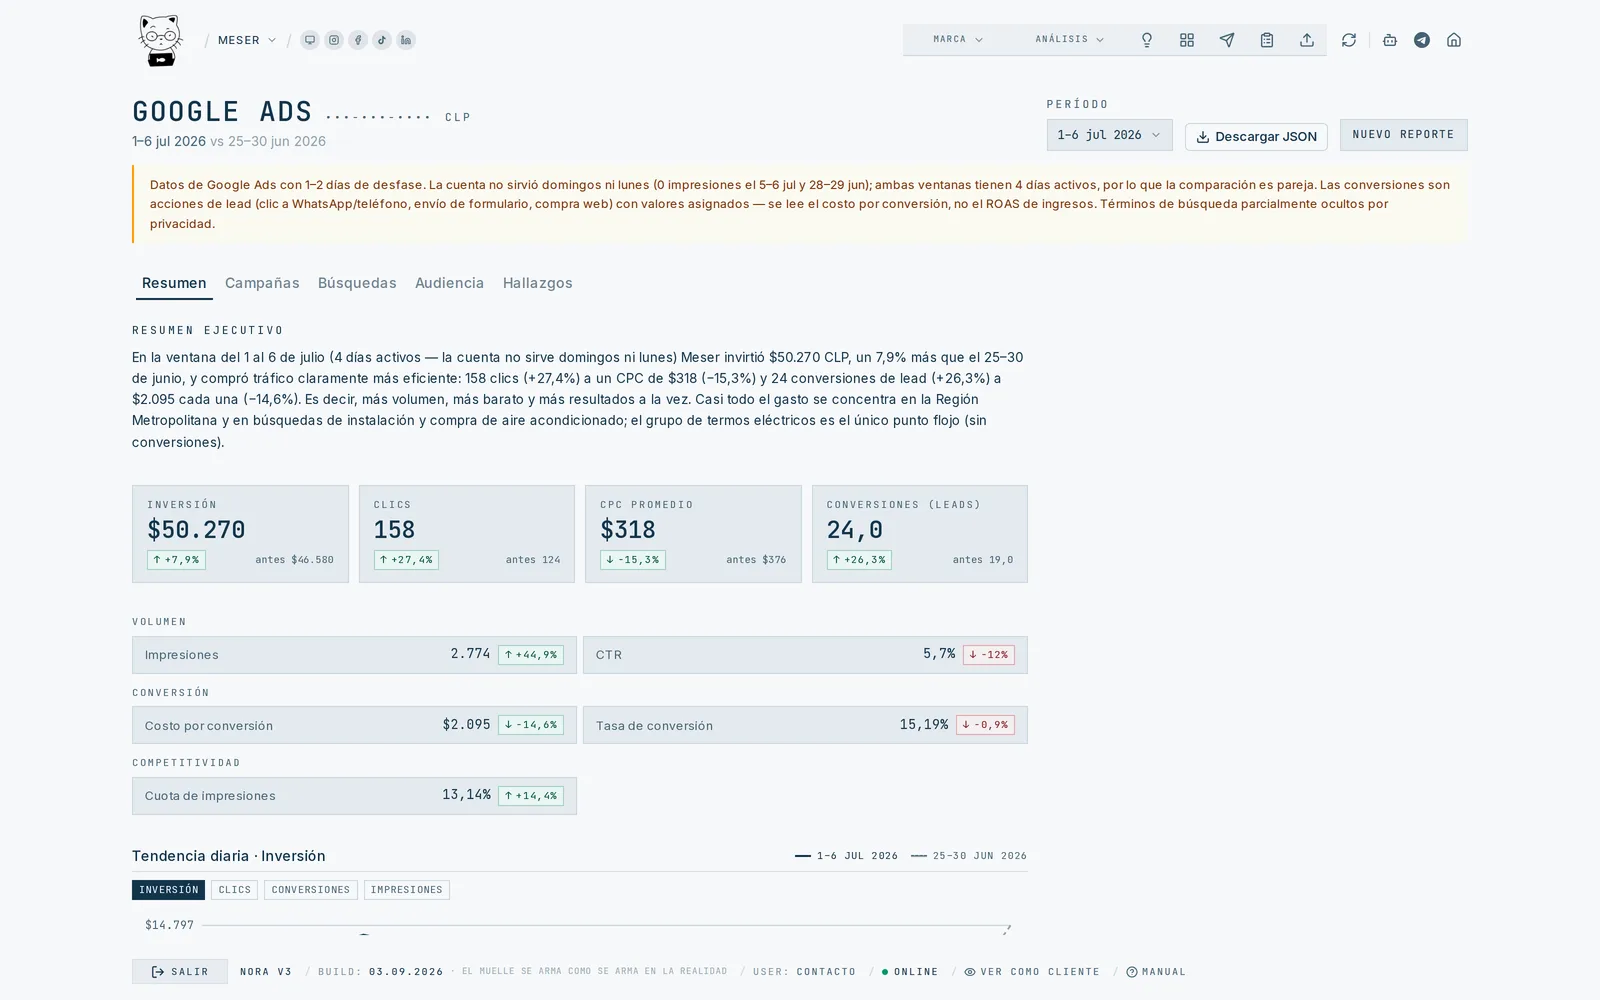Click Descargar JSON button
Viewport: 1600px width, 1000px height.
click(x=1256, y=137)
